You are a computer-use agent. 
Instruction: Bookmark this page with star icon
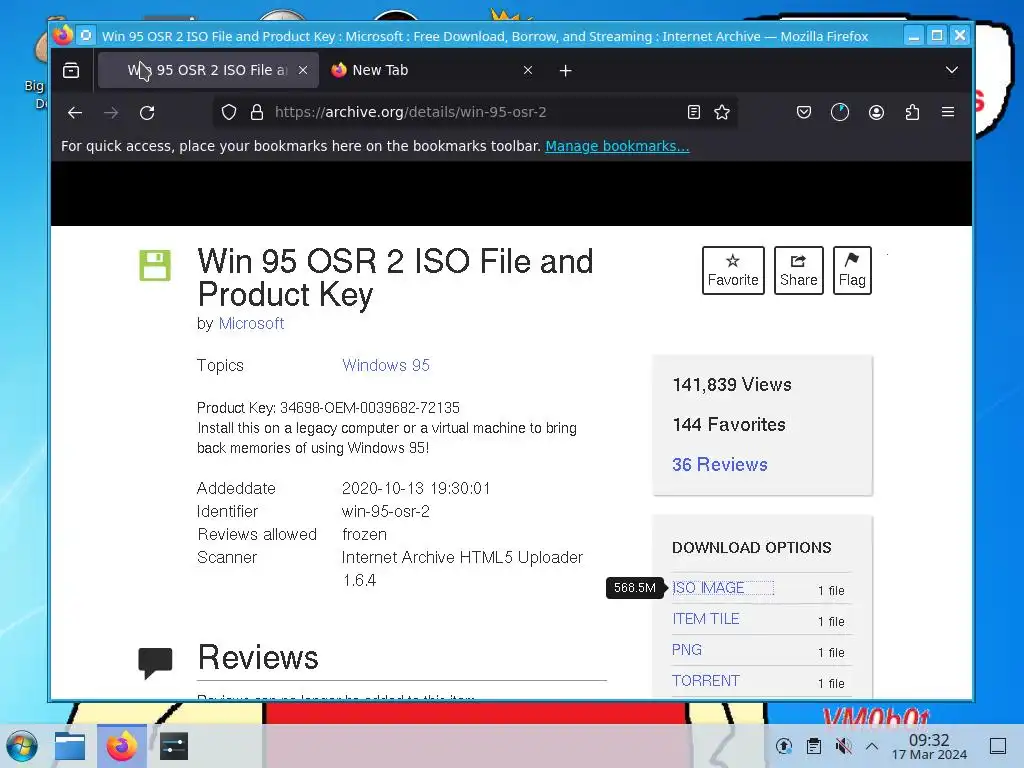(x=722, y=112)
